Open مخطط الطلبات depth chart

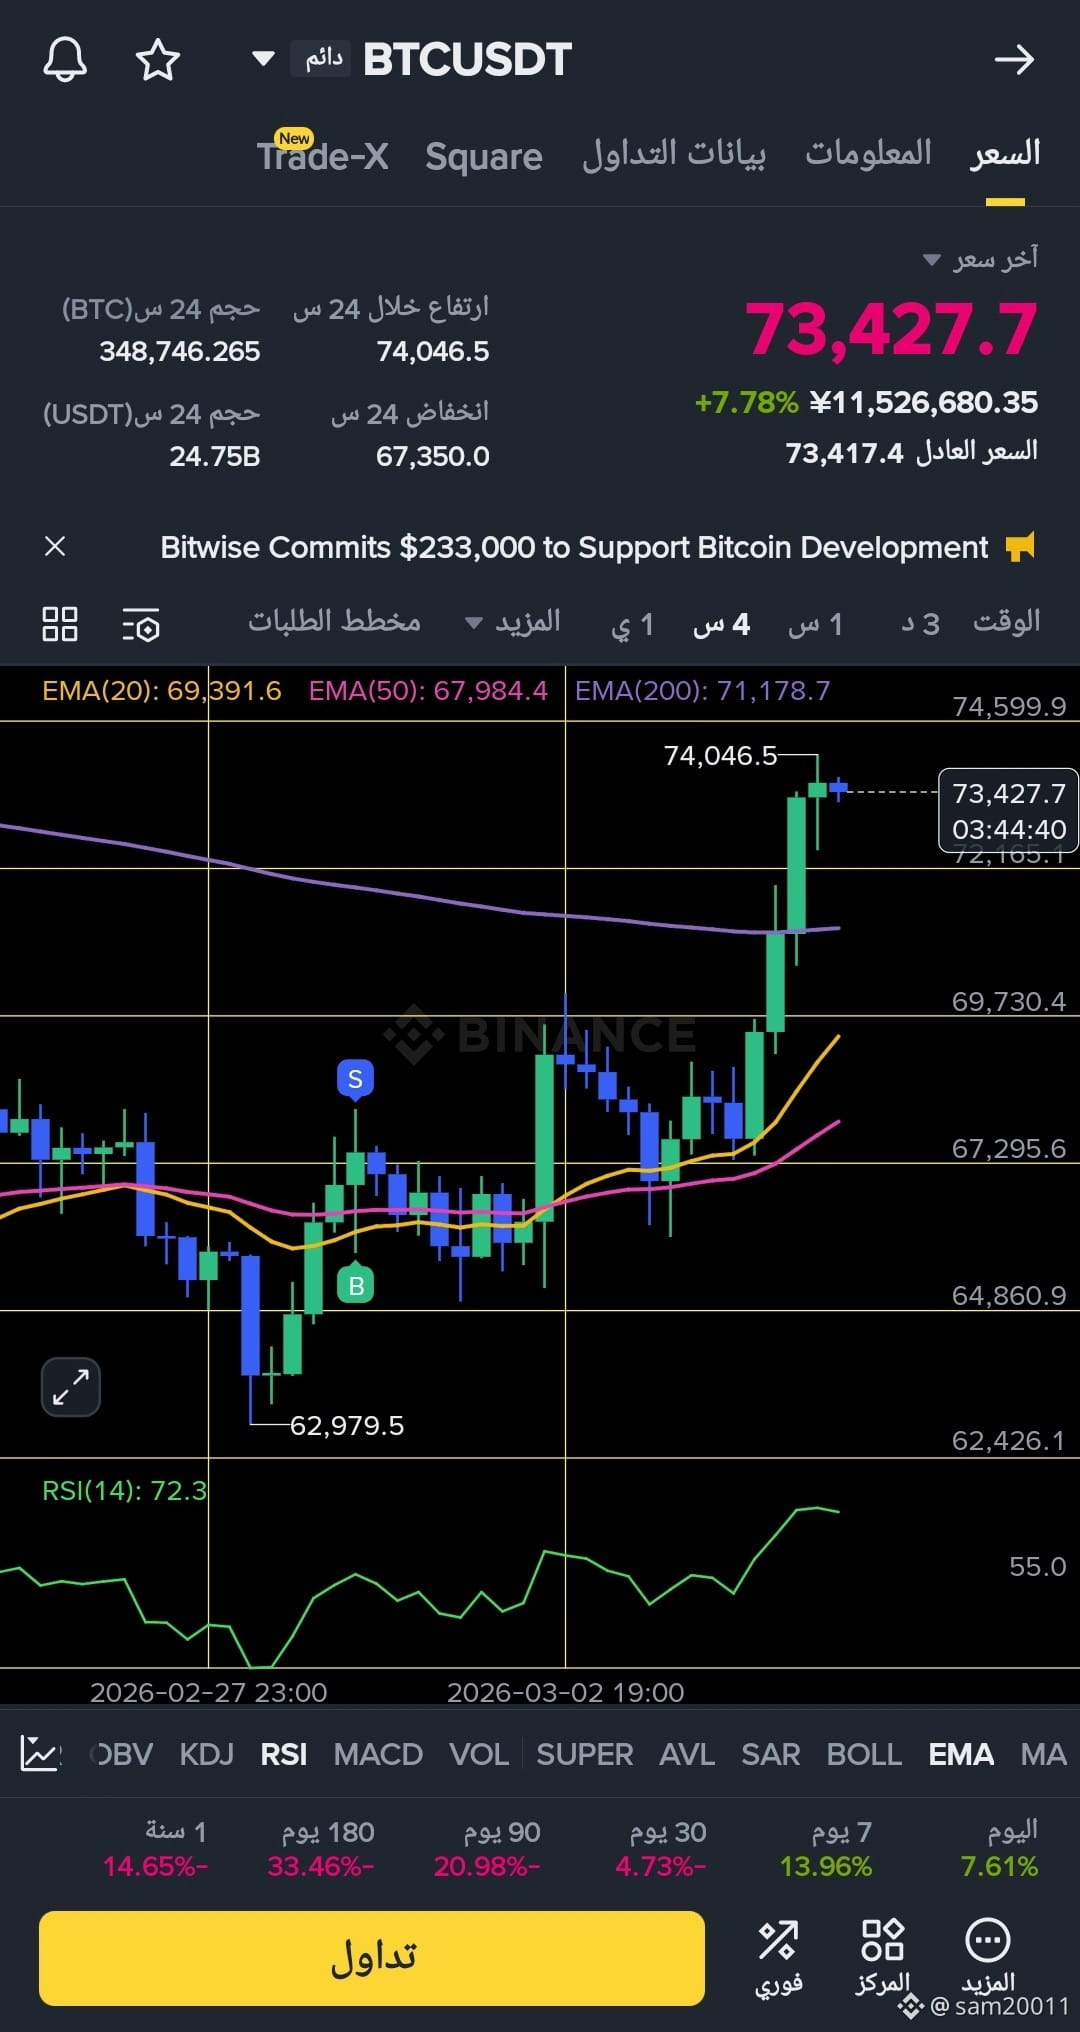[334, 622]
